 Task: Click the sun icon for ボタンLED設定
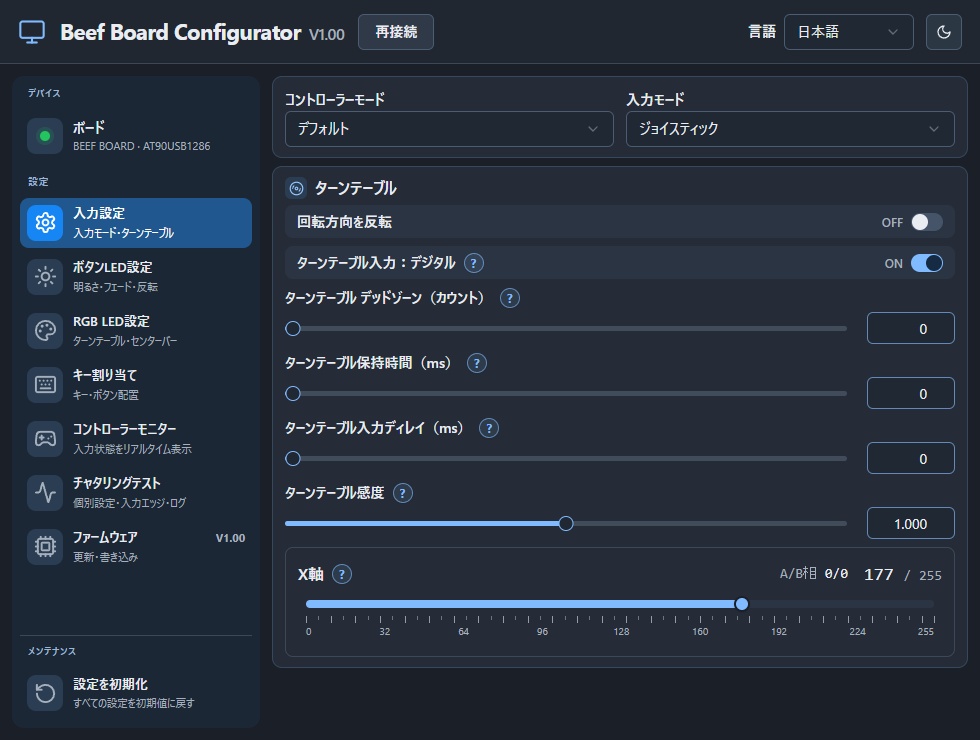tap(45, 276)
